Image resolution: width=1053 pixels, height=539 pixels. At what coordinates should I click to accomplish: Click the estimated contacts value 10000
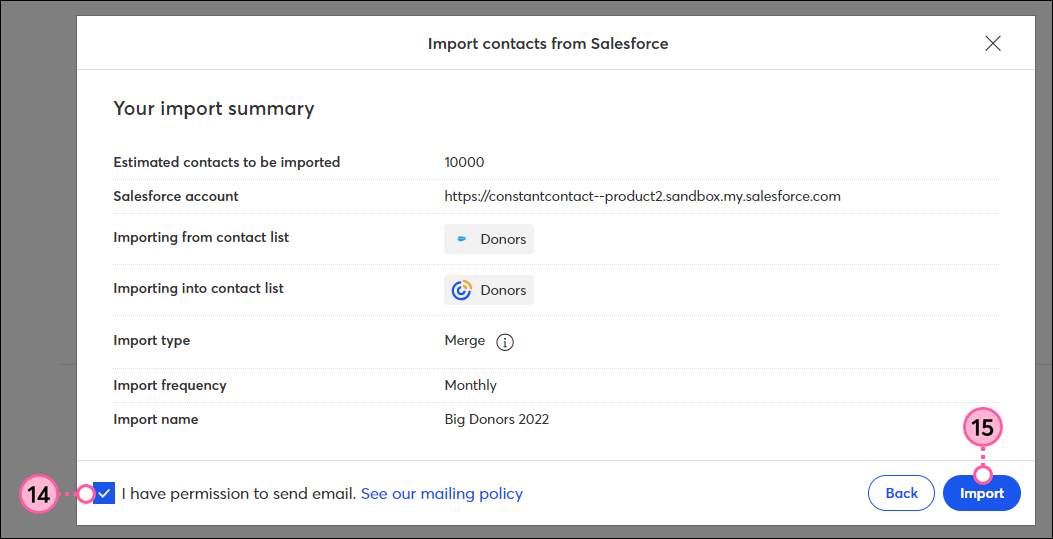point(464,162)
